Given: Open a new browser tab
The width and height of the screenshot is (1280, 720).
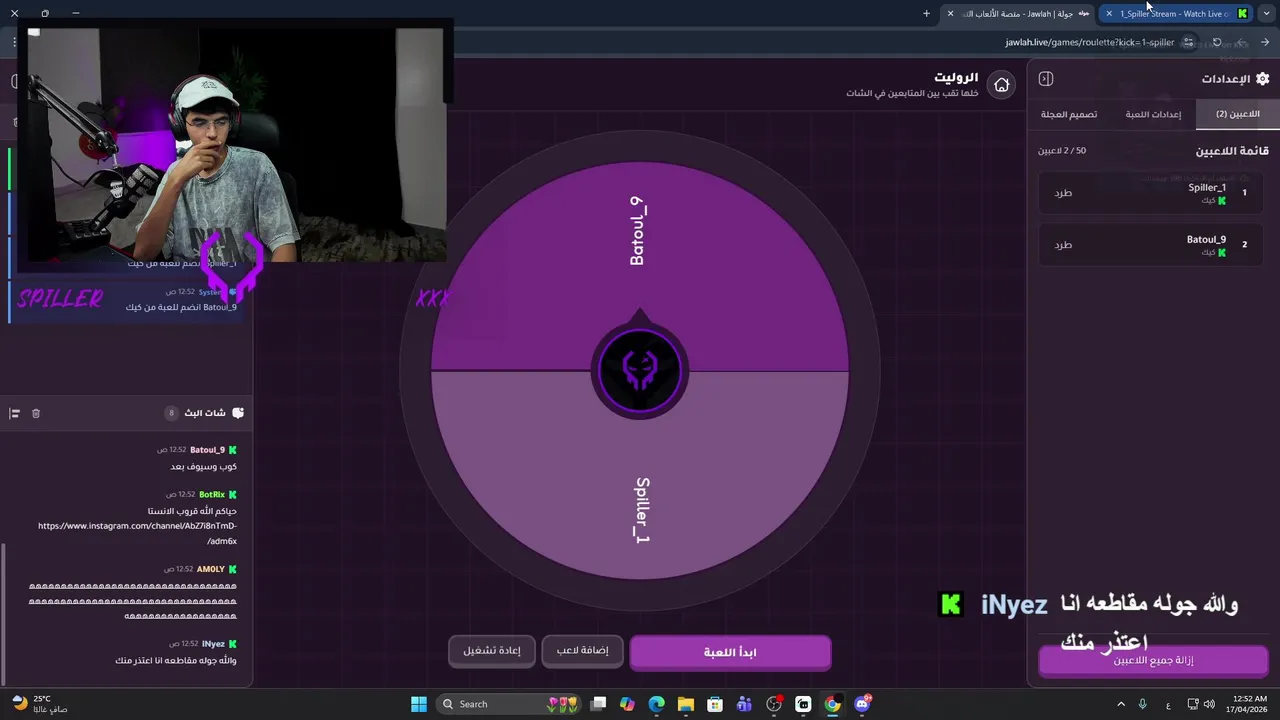Looking at the screenshot, I should coord(926,14).
